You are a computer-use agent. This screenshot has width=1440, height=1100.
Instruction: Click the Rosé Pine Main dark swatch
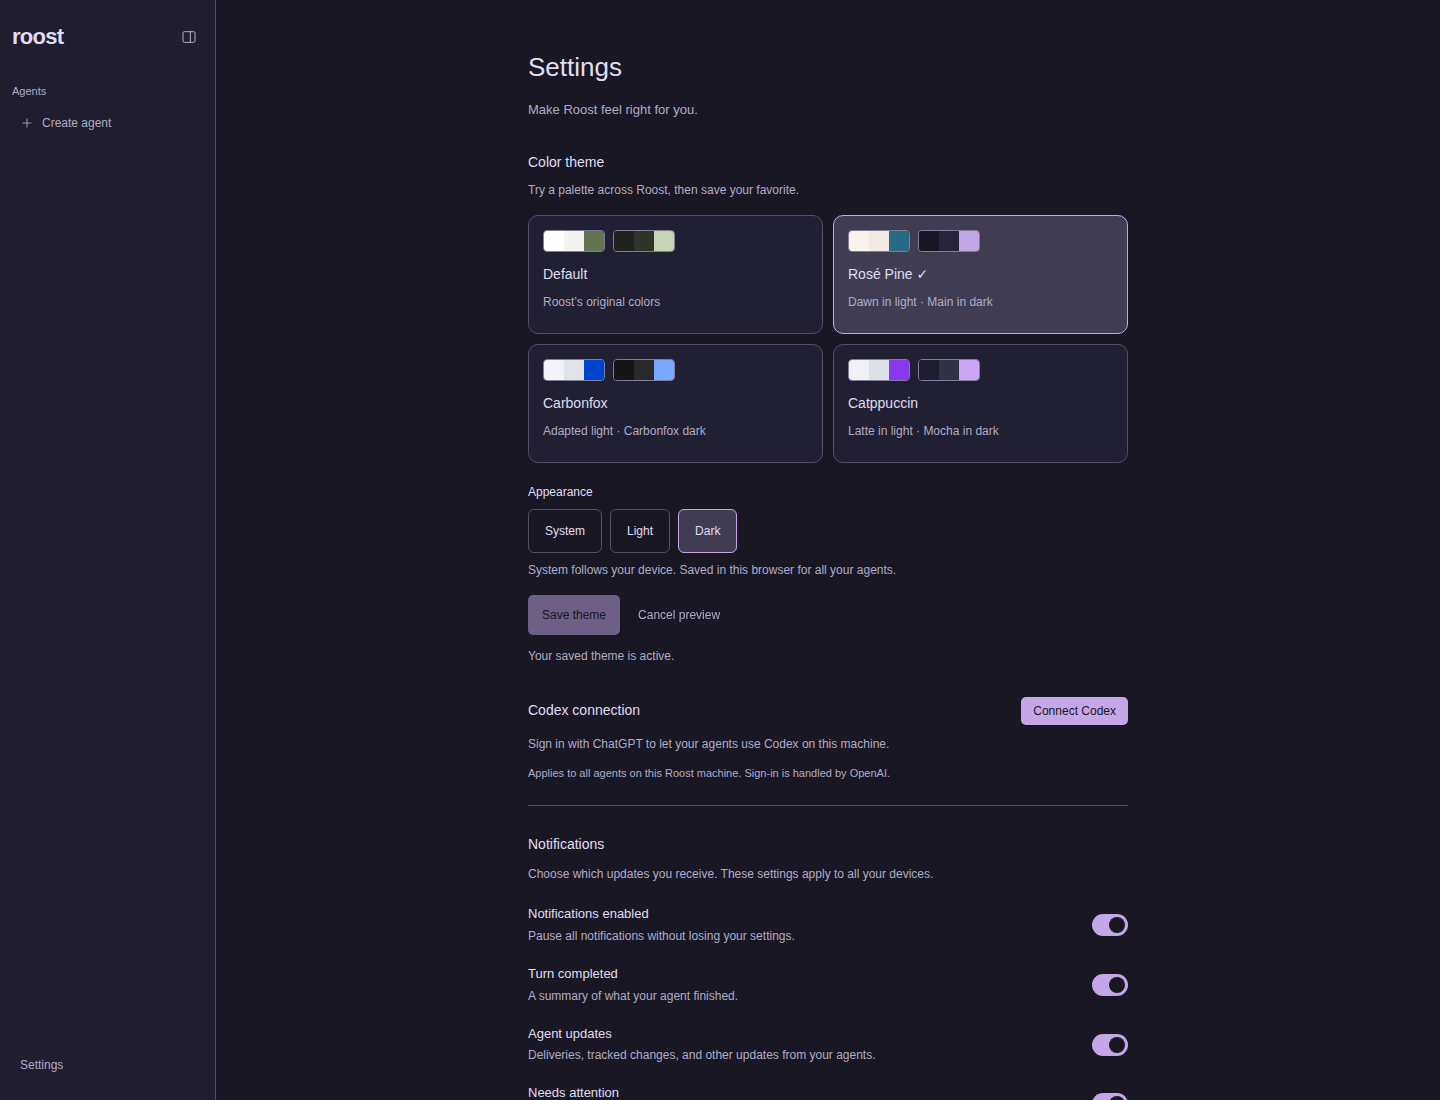(x=949, y=241)
